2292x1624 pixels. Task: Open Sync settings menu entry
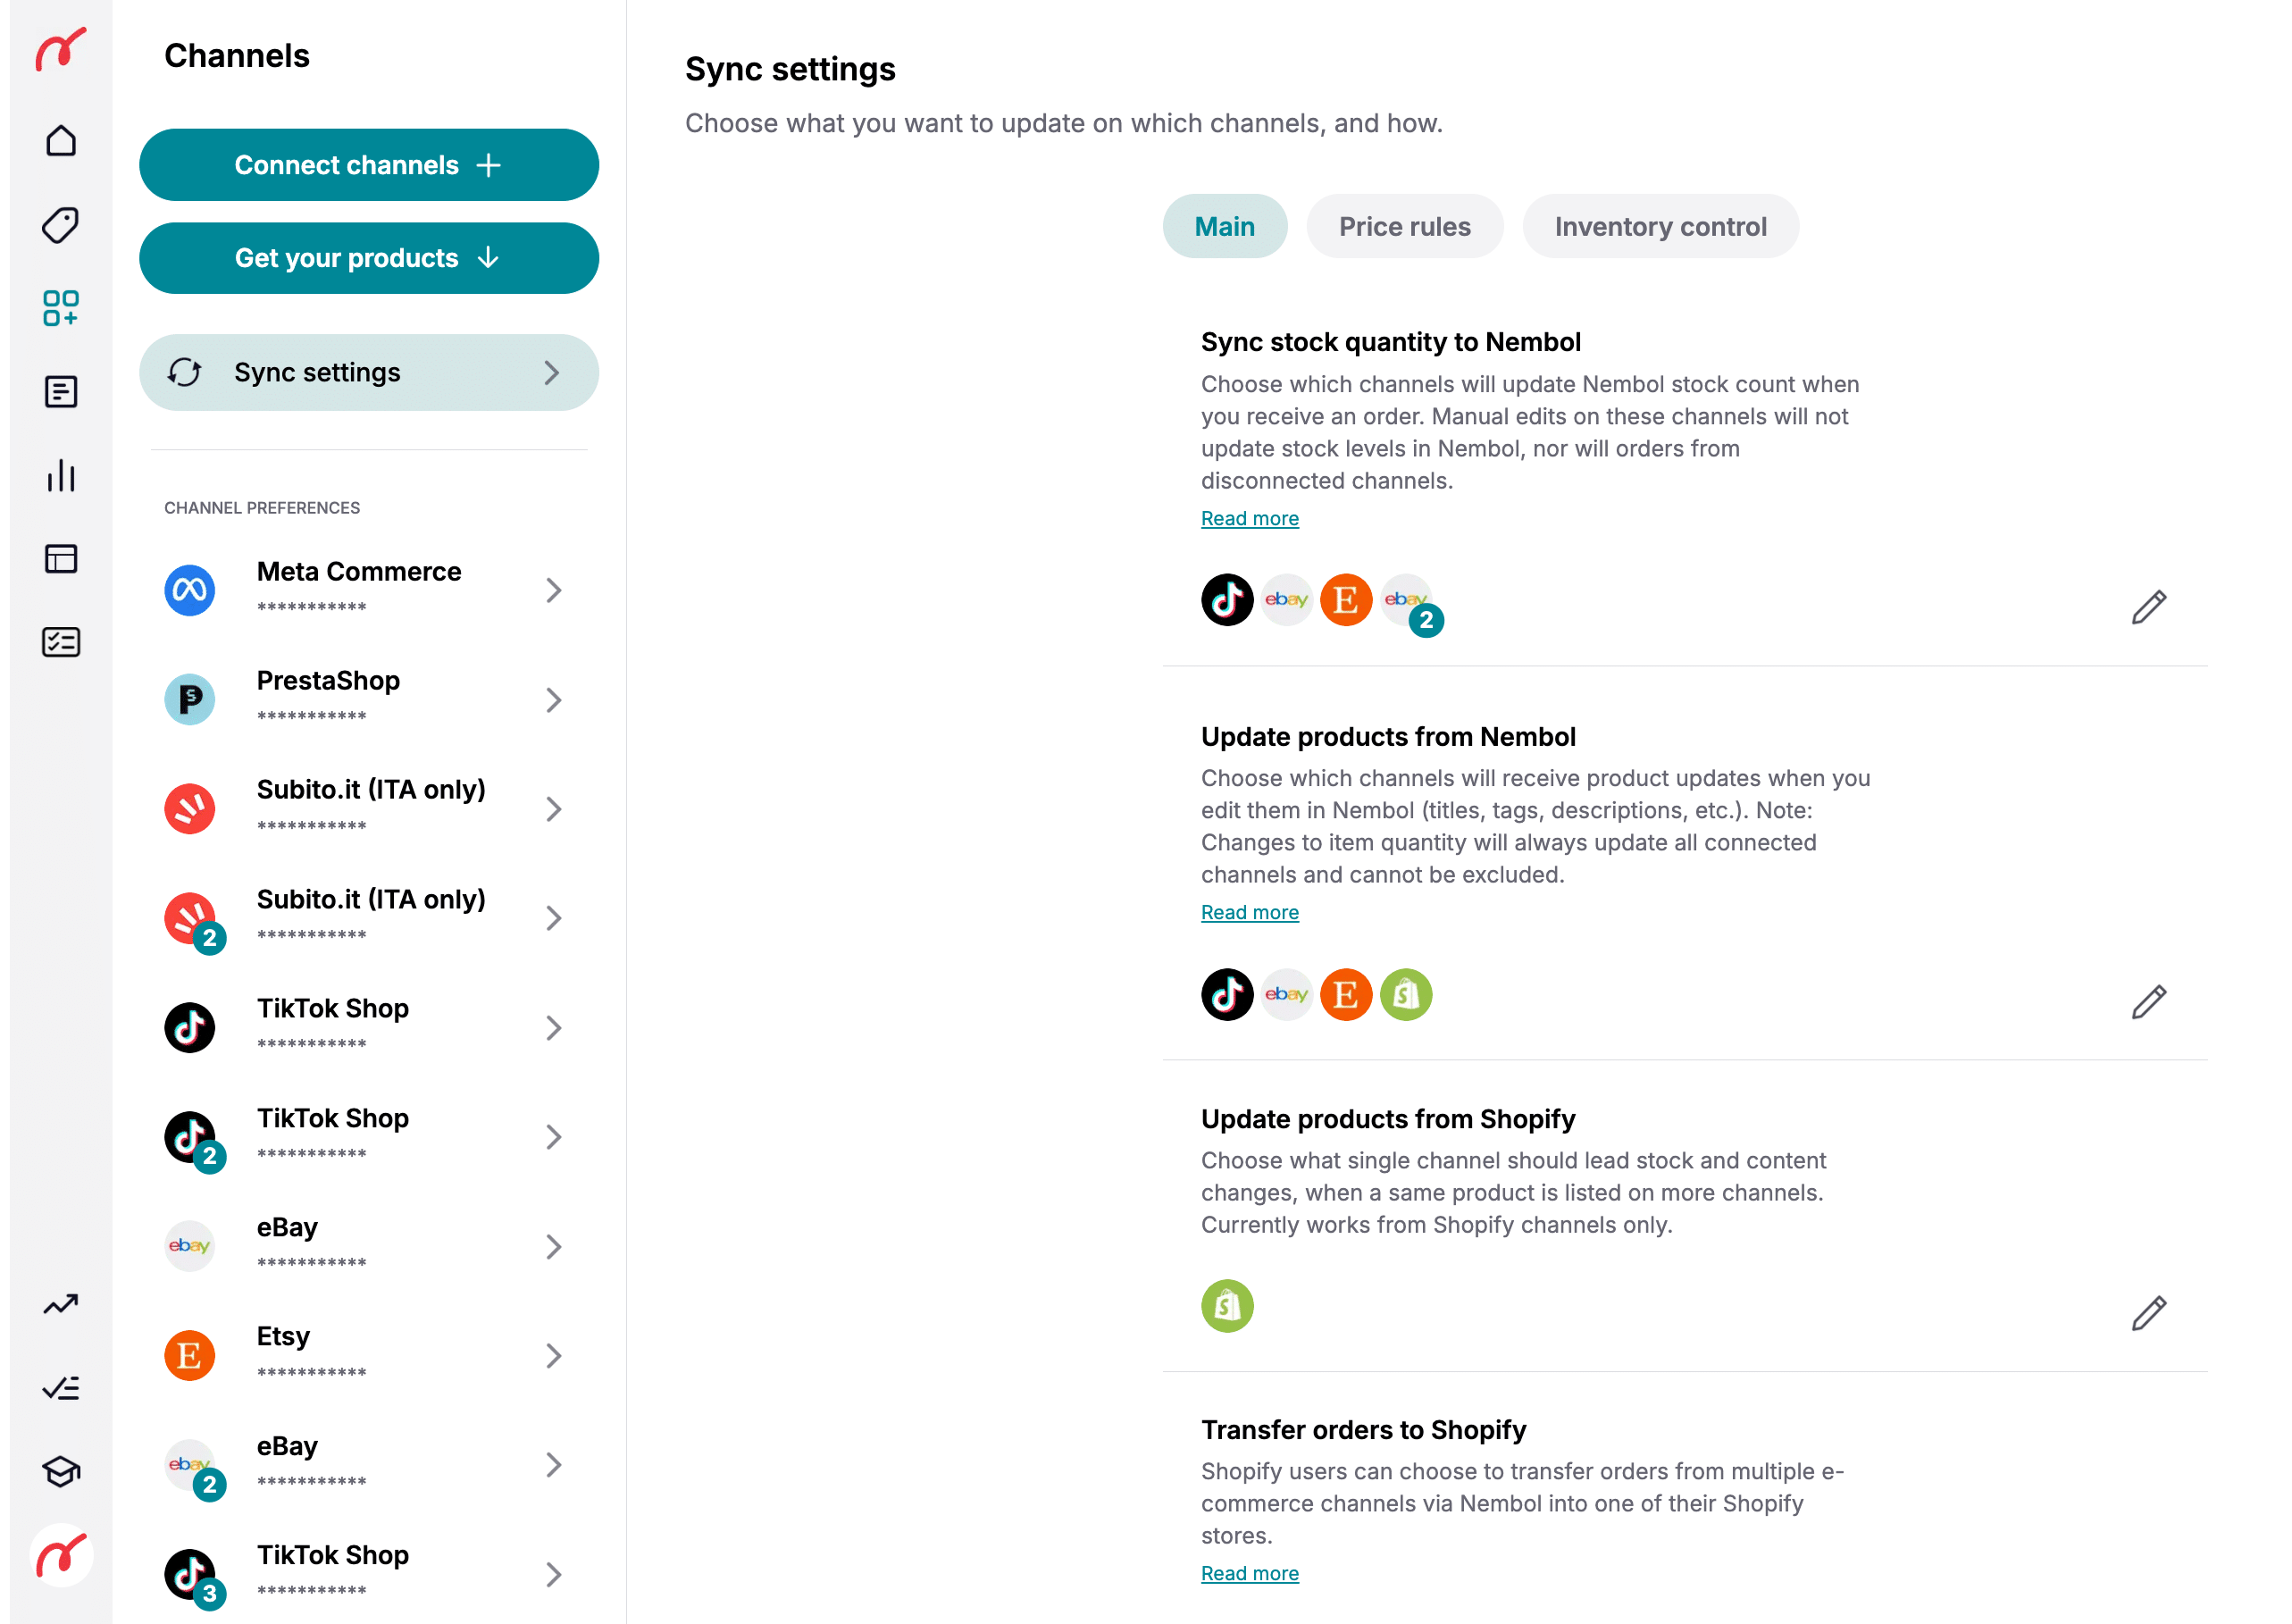(369, 373)
